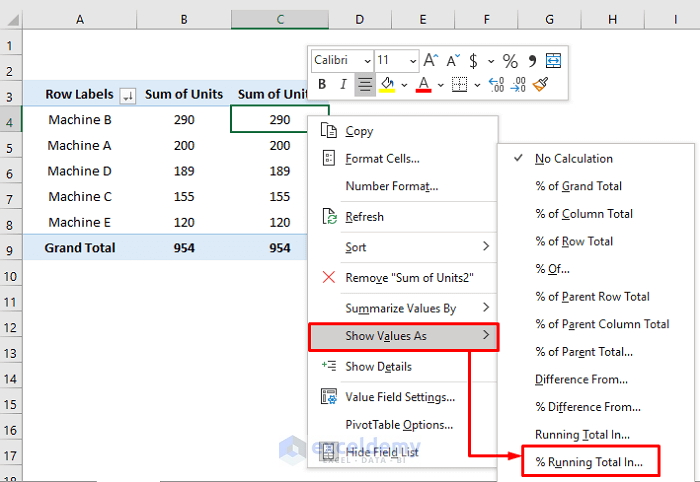This screenshot has height=482, width=700.
Task: Click the Decrease Font Size icon
Action: tap(453, 60)
